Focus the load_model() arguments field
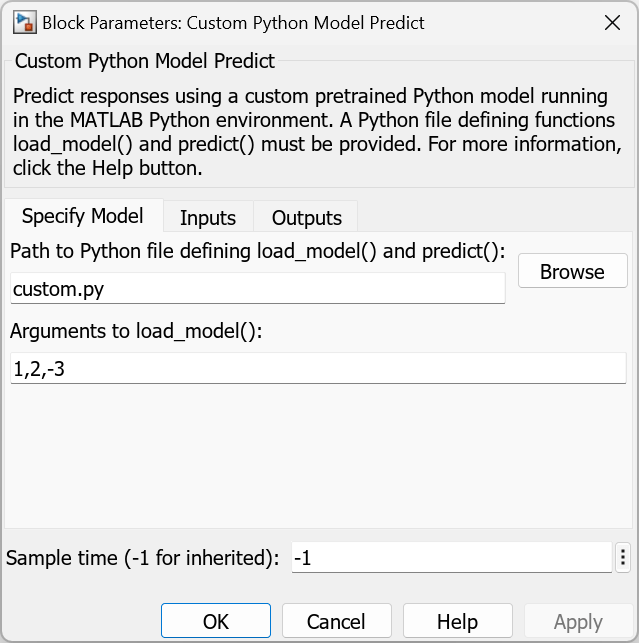The image size is (639, 643). tap(318, 369)
